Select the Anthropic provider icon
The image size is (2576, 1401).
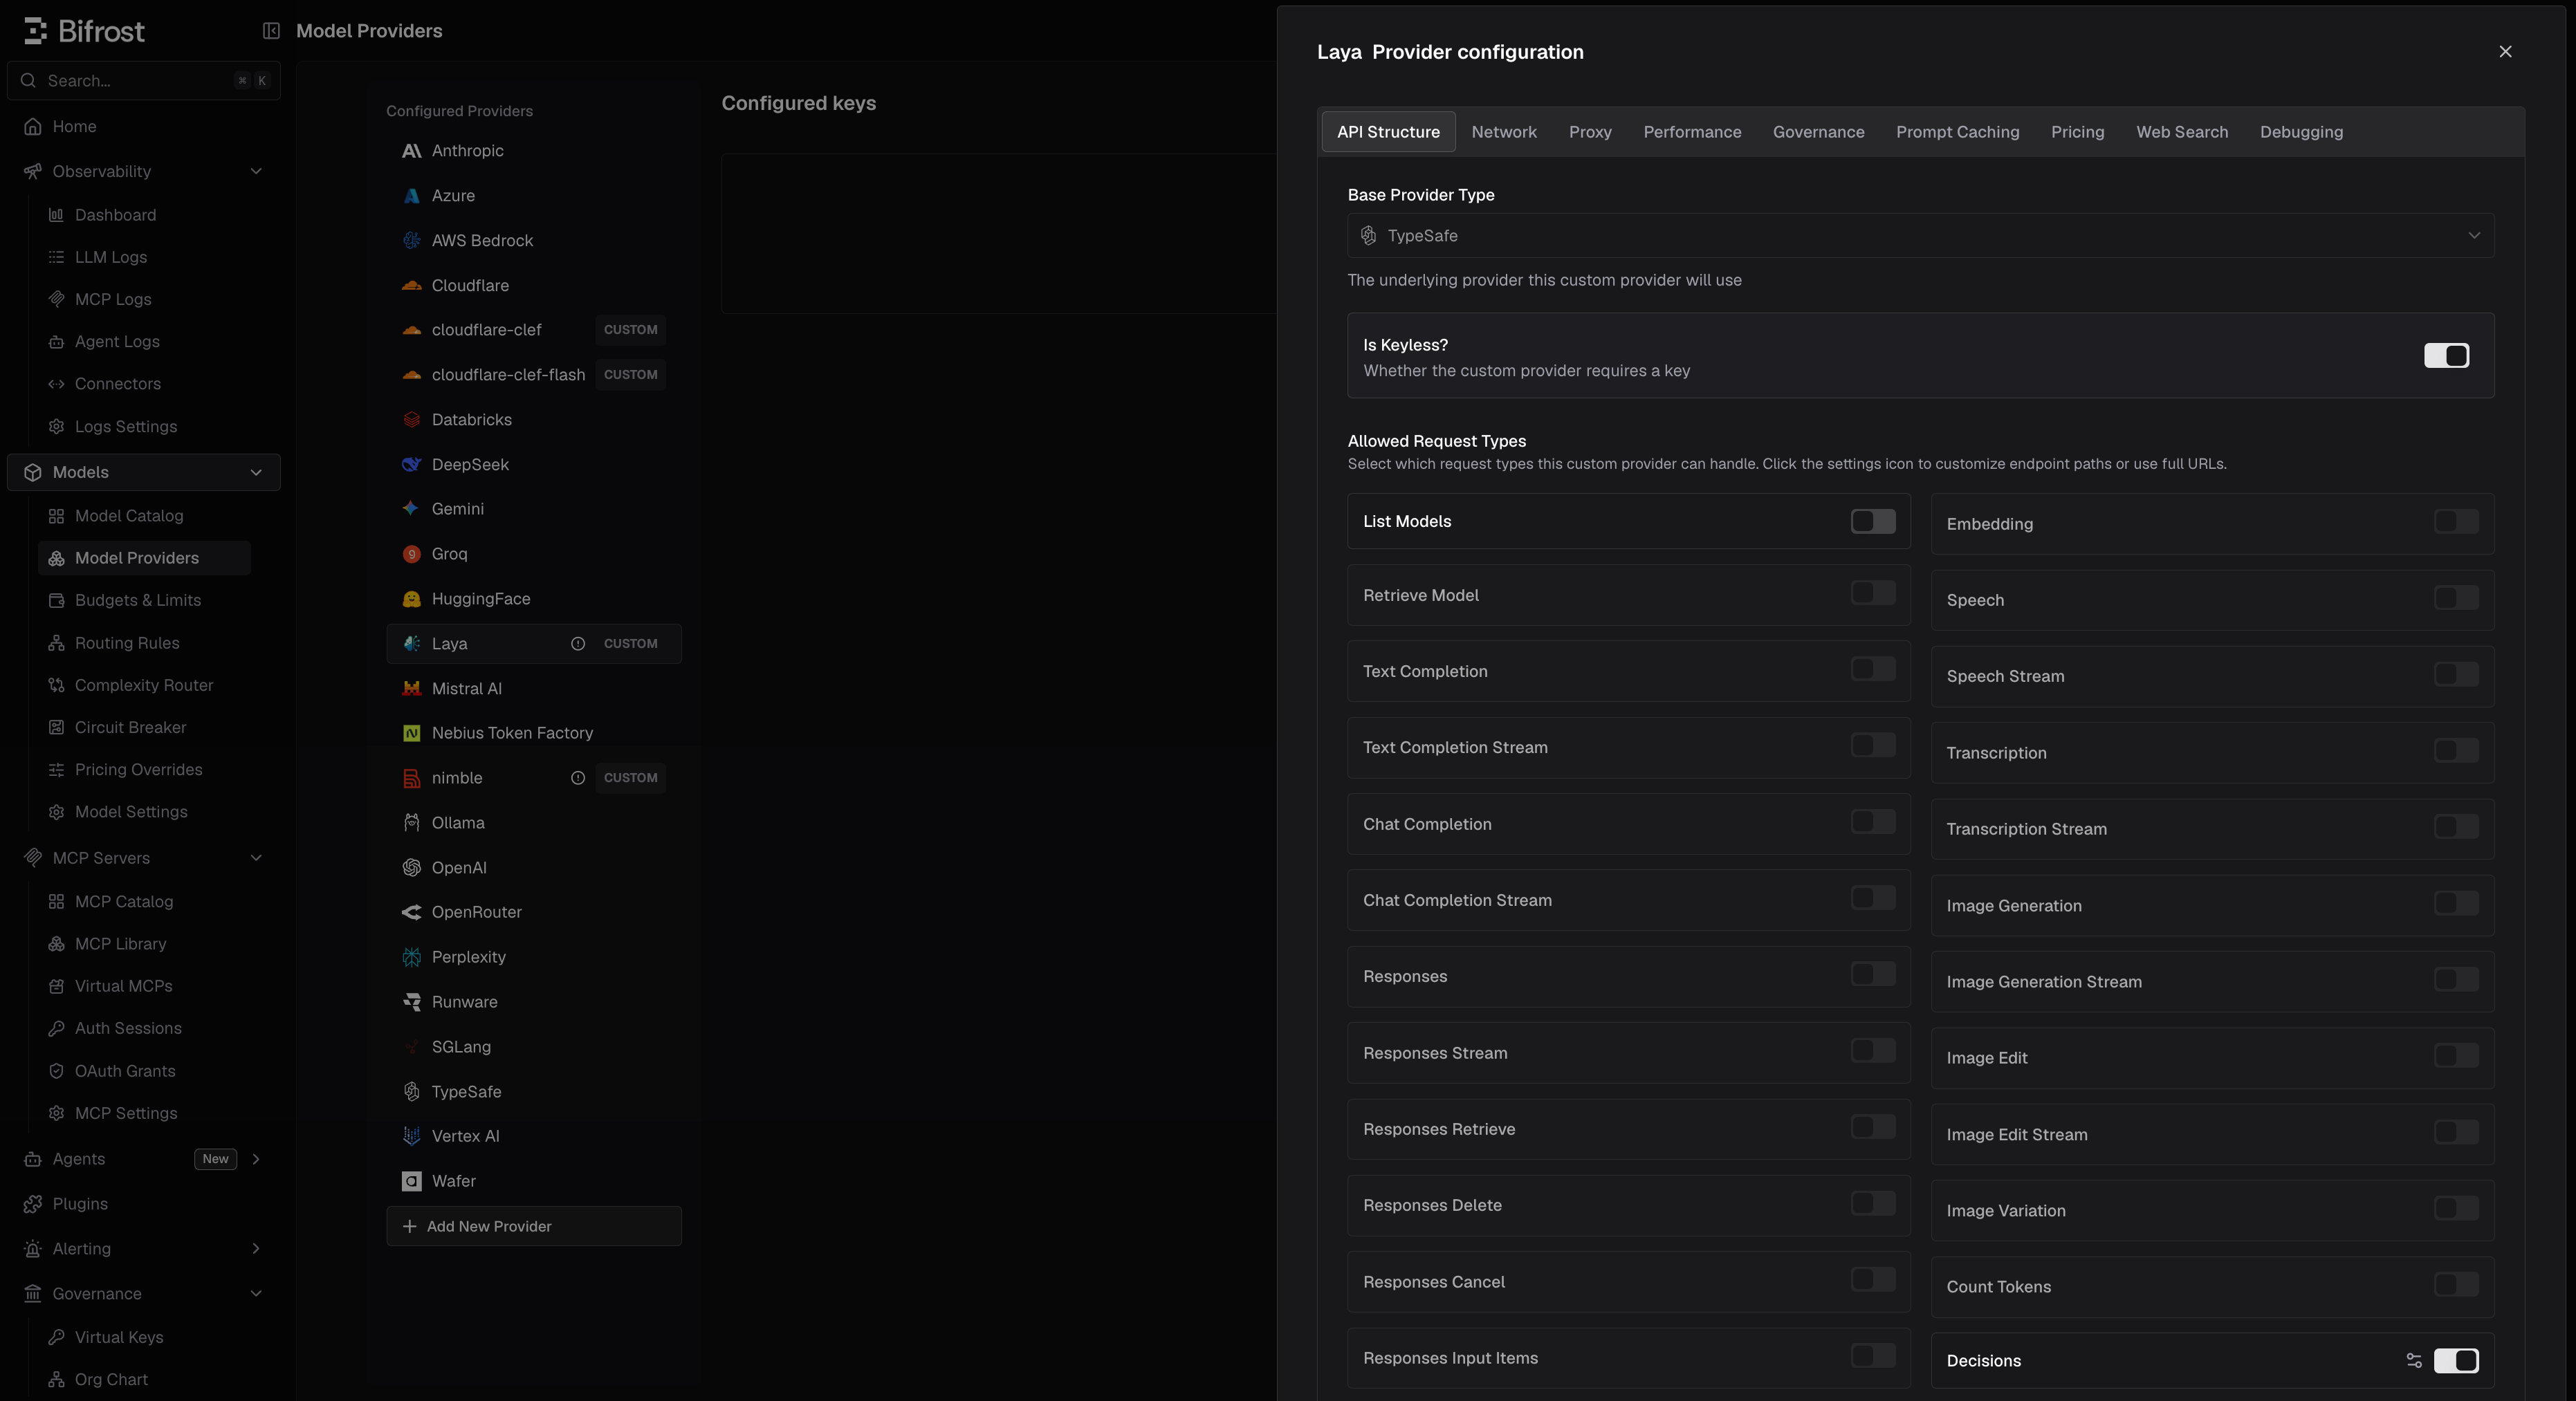point(411,151)
